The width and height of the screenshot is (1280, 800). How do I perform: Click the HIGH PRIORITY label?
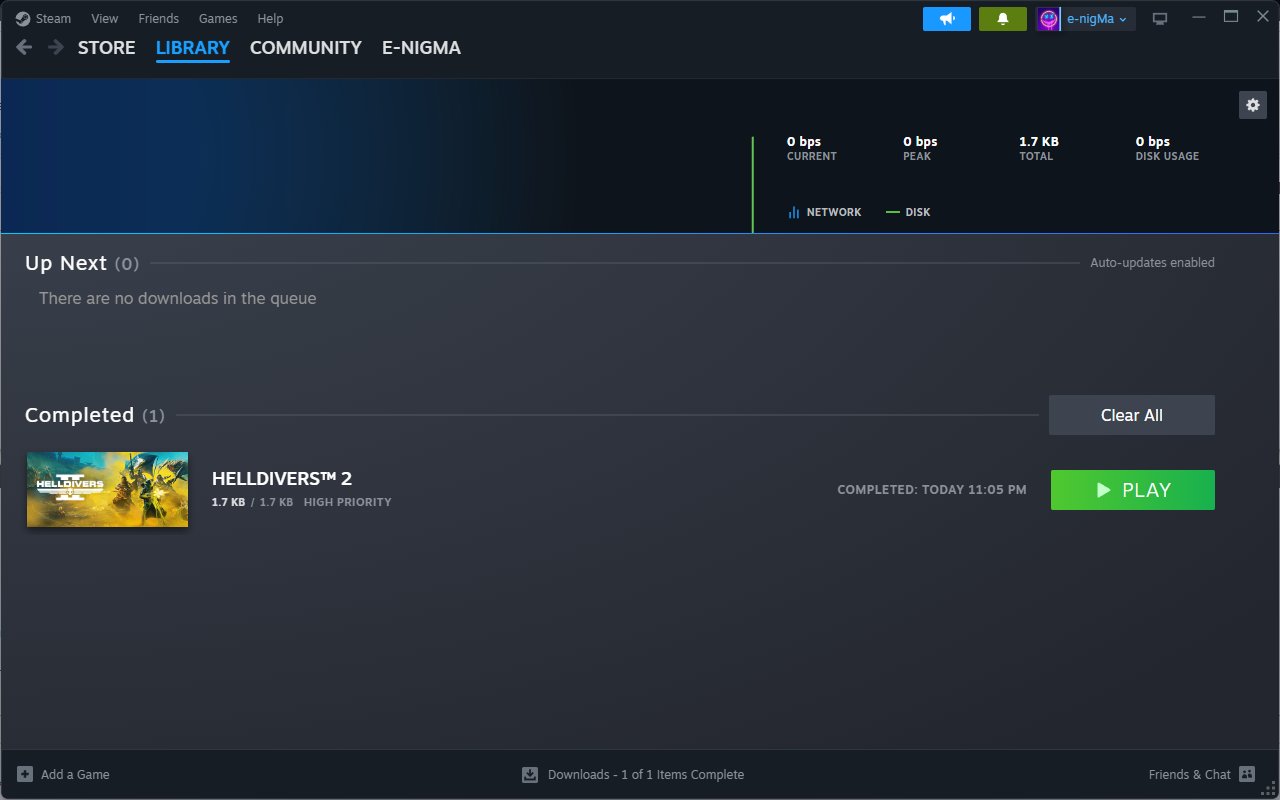[348, 502]
